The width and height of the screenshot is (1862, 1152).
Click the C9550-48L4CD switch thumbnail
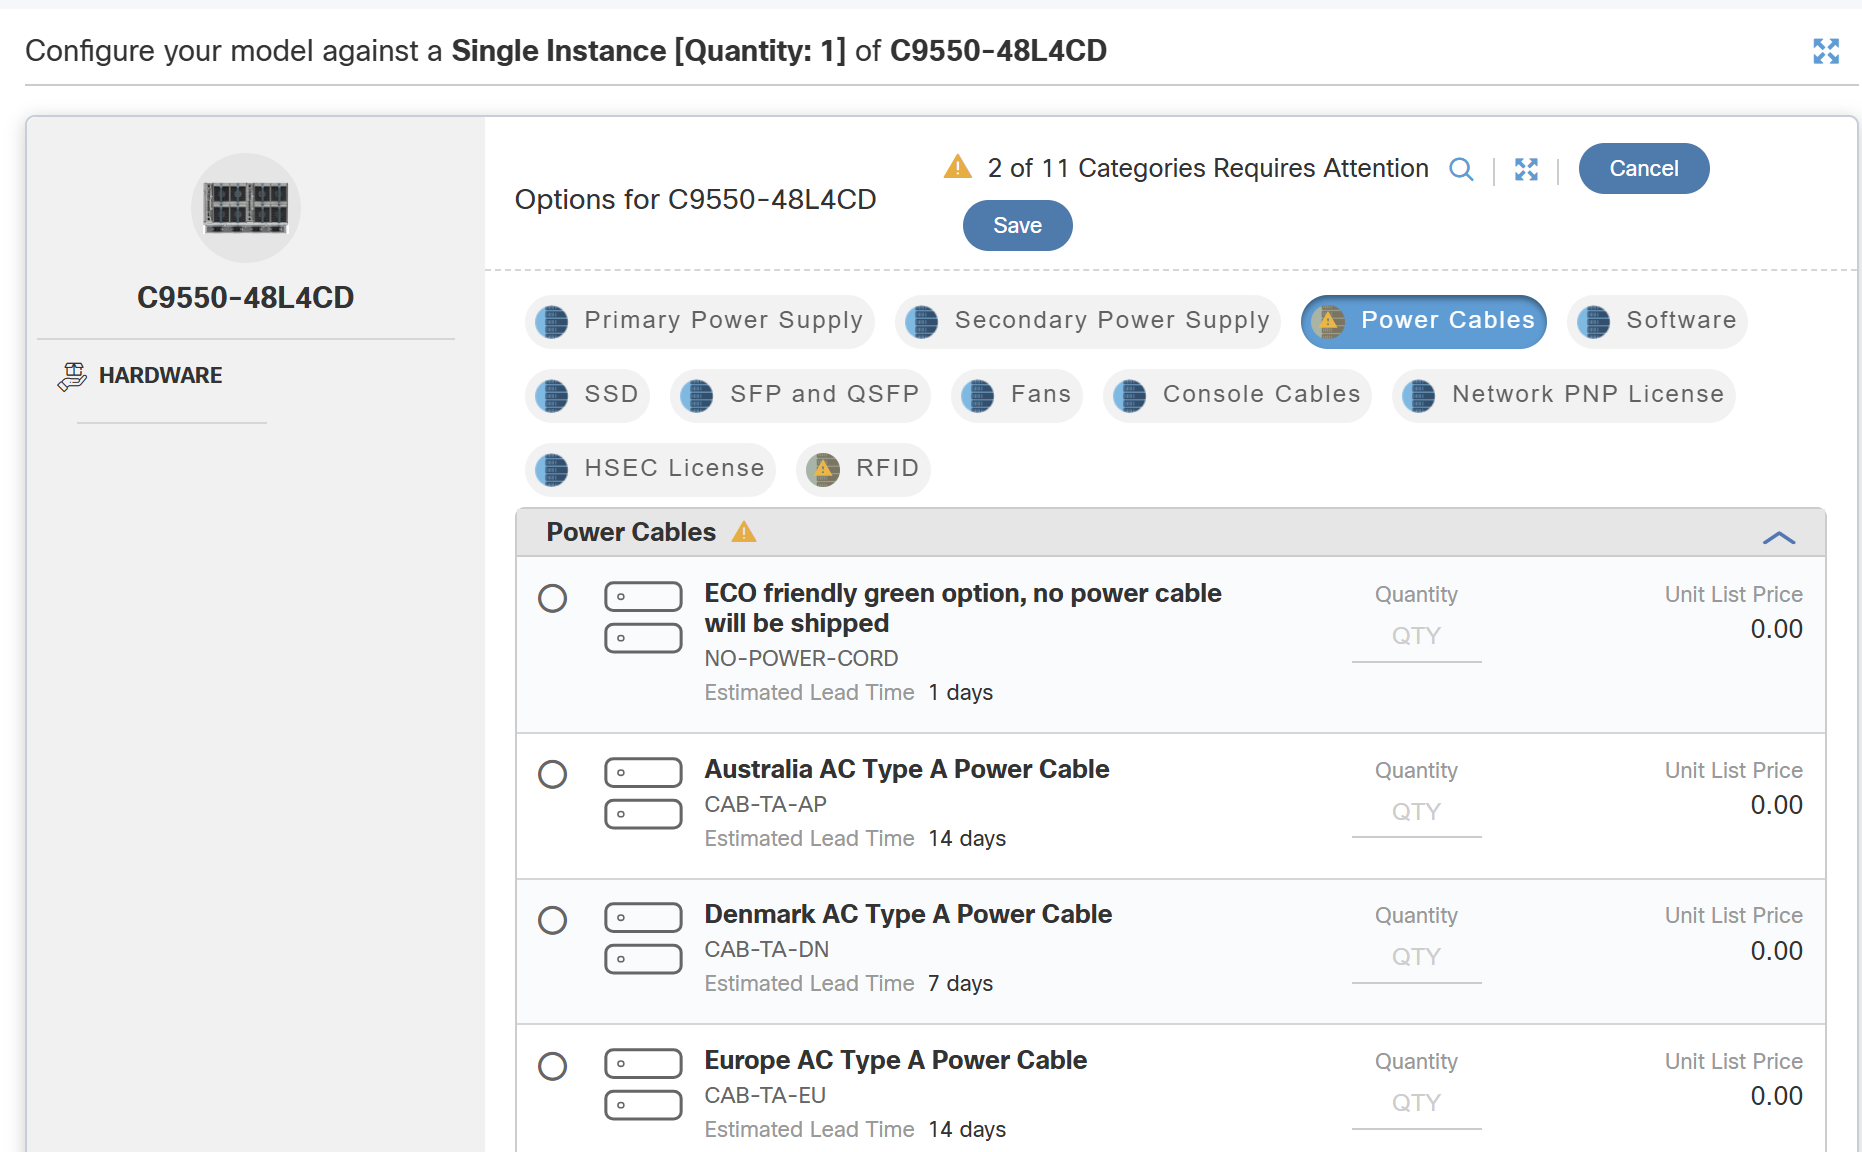pos(246,208)
